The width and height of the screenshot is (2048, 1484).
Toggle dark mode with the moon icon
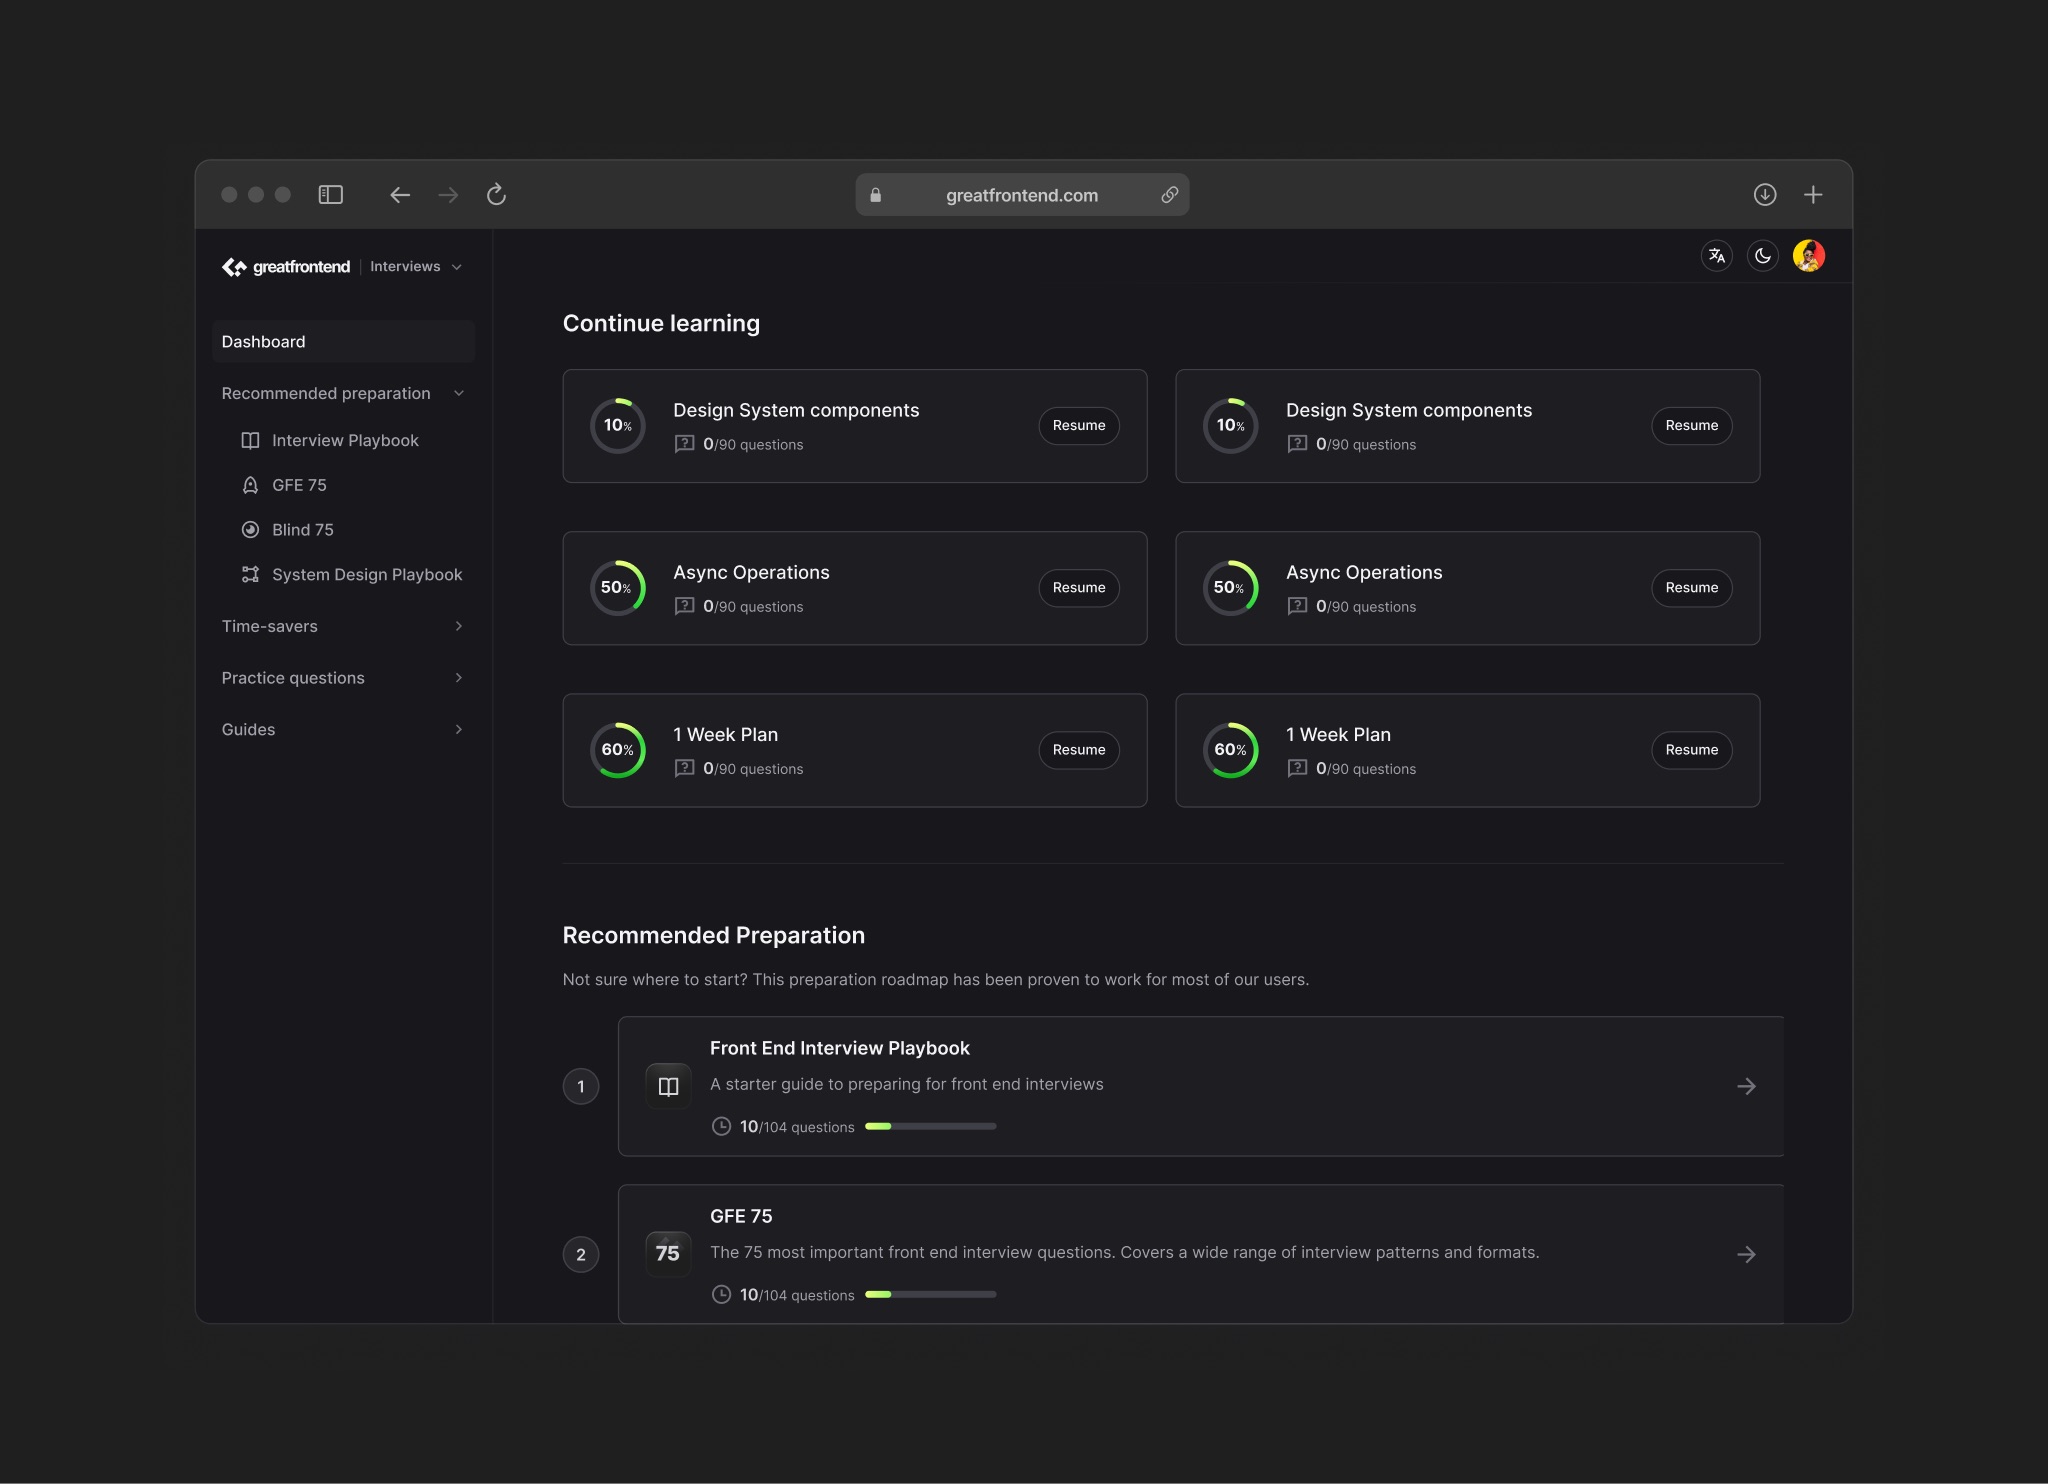[1763, 256]
